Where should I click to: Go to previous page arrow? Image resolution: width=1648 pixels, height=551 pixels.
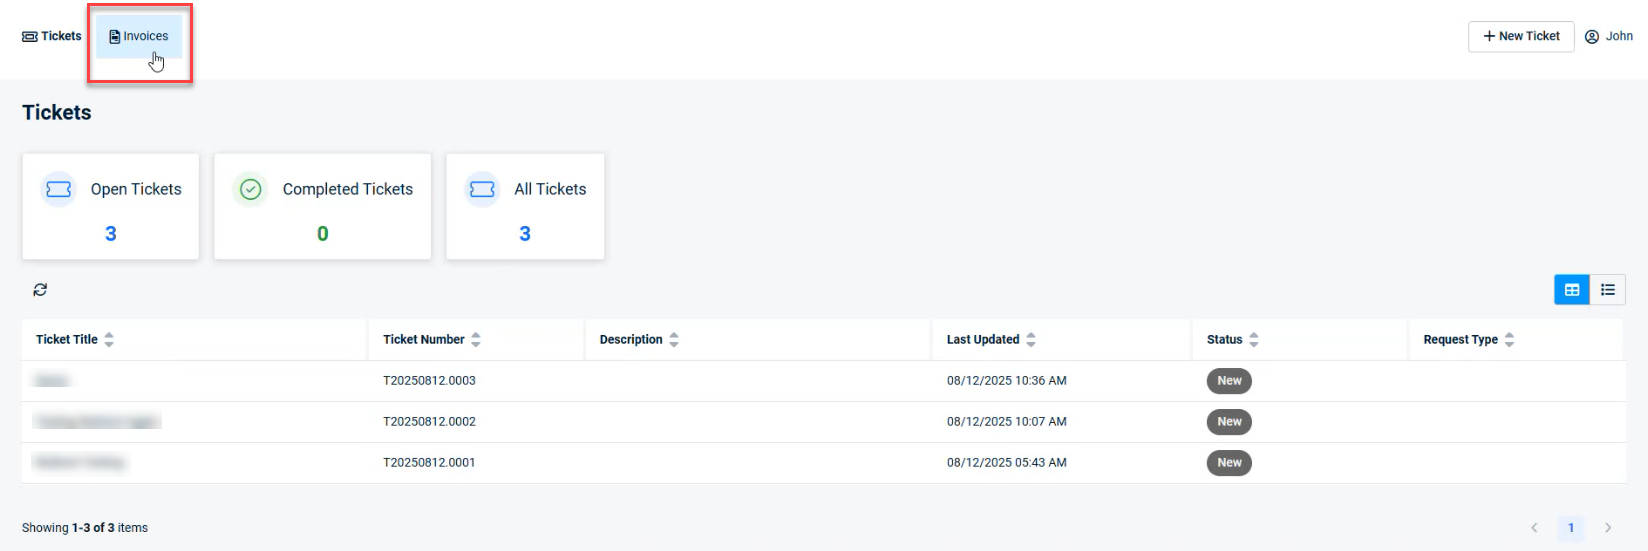1534,528
